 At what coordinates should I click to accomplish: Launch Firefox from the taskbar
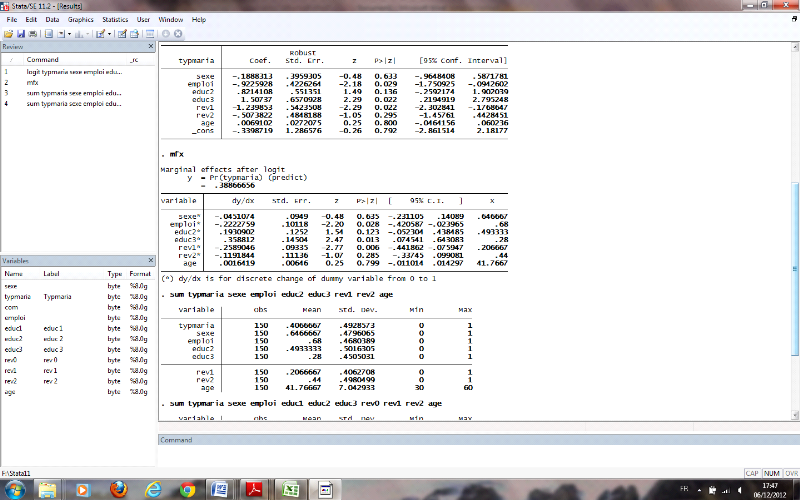pos(119,489)
